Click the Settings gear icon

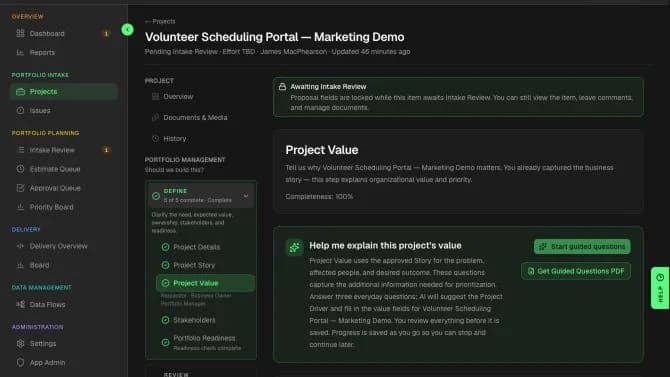click(20, 343)
